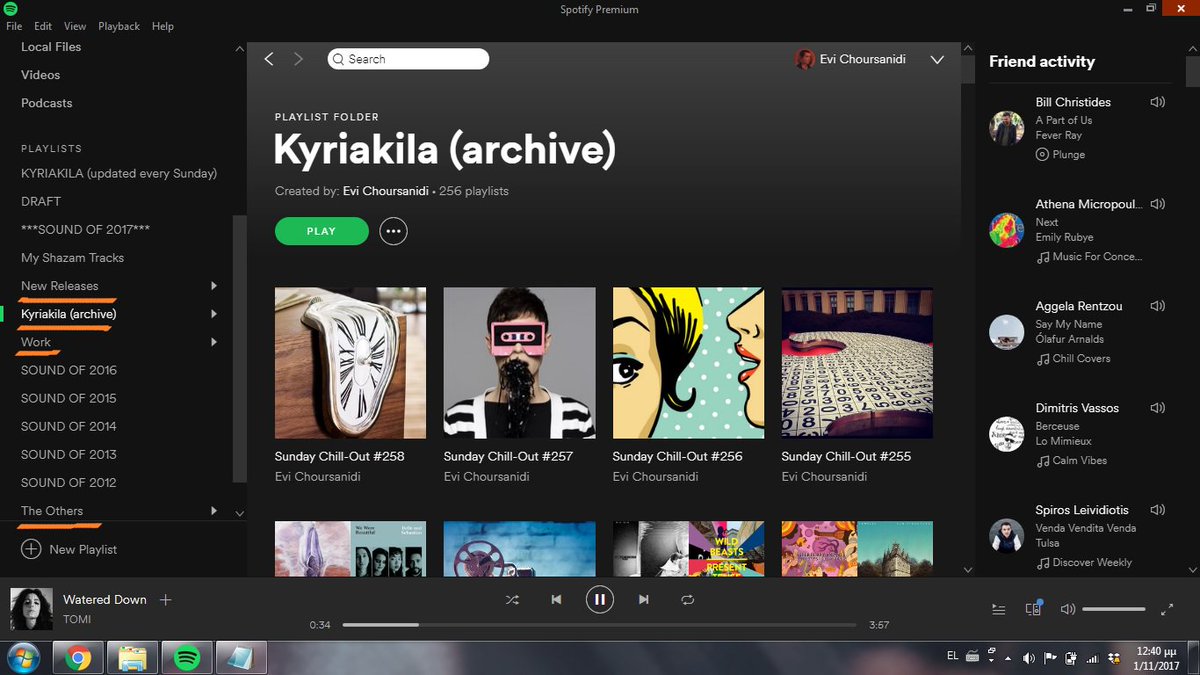Open Plunge album in friend activity
1200x675 pixels.
[x=1069, y=155]
